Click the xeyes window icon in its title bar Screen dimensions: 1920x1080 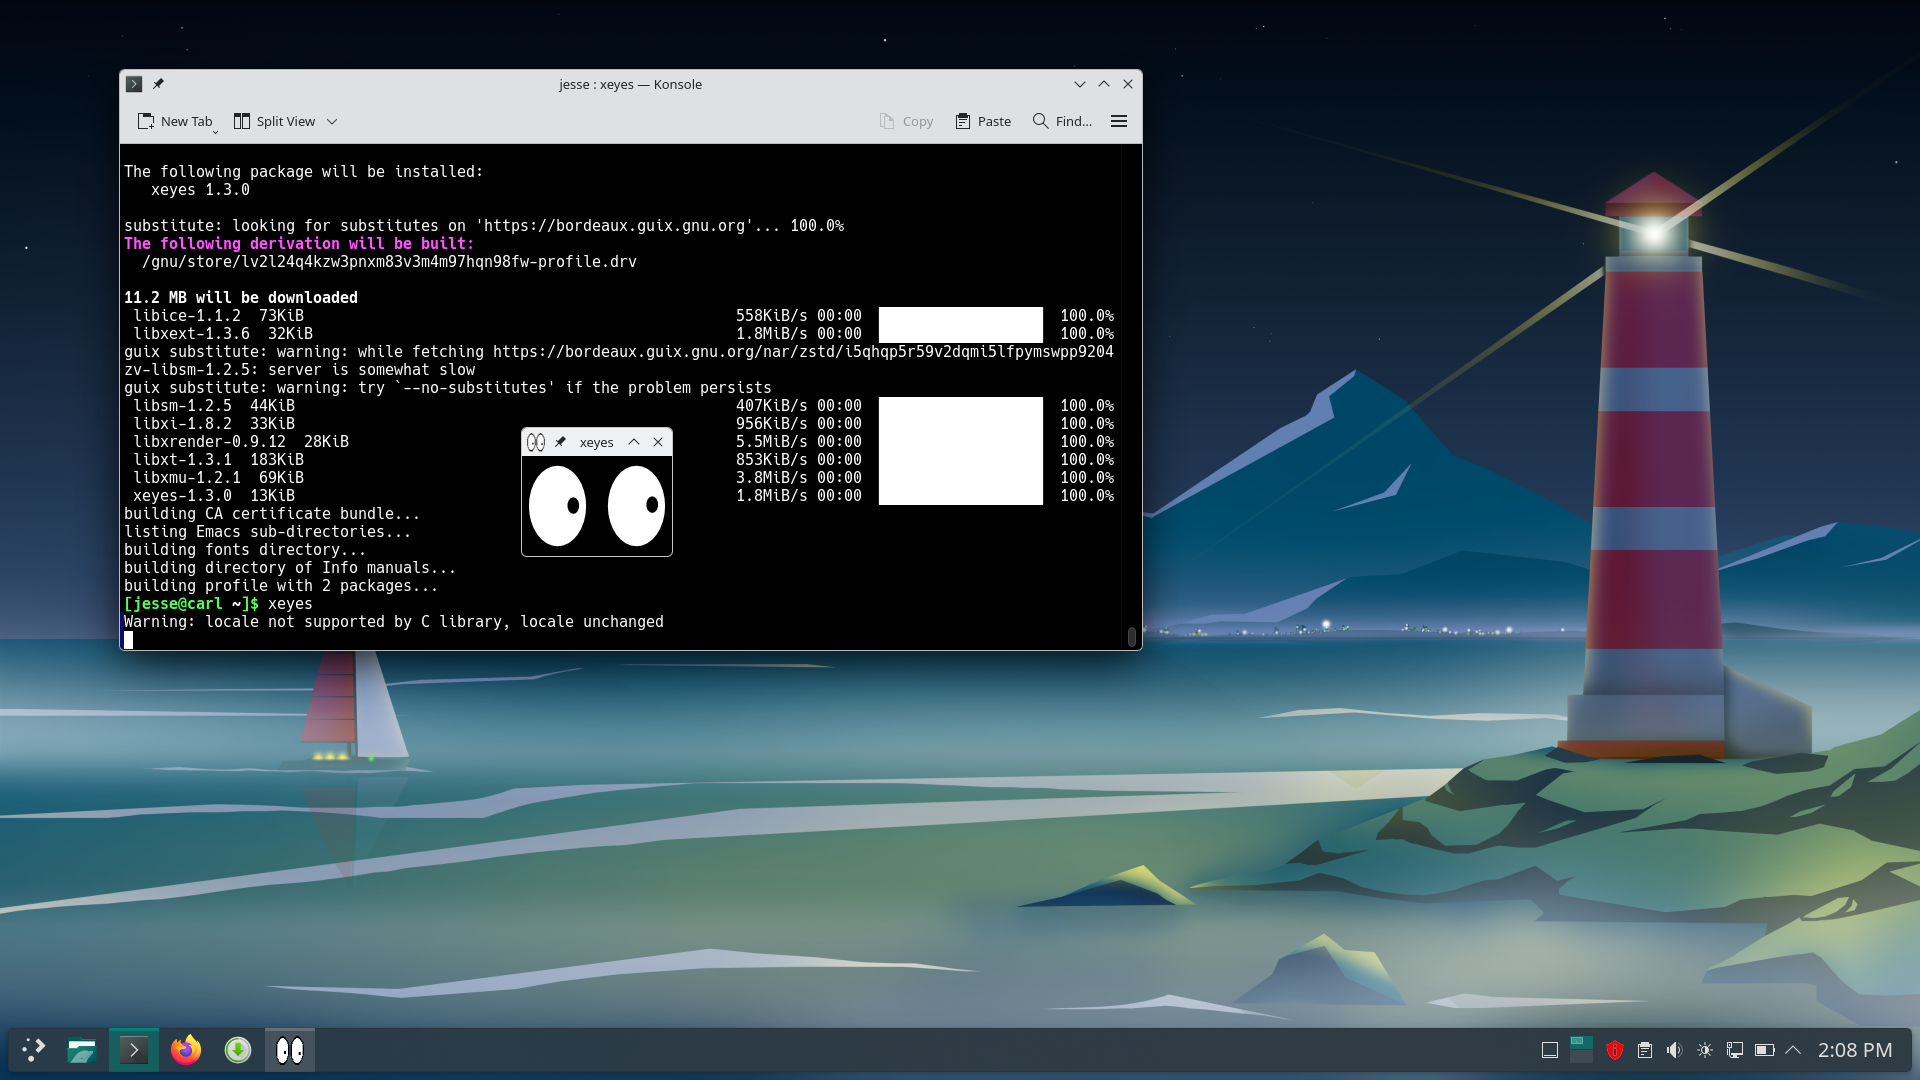point(536,442)
